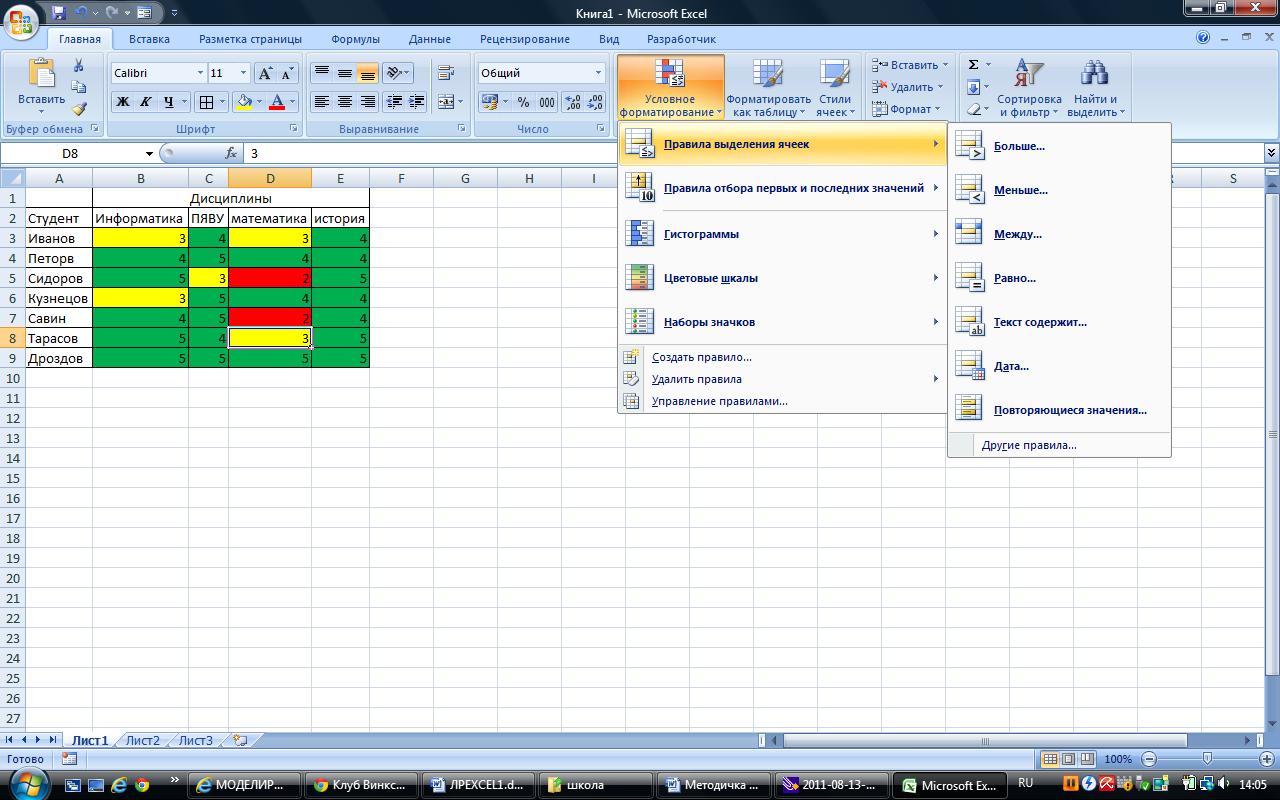Open the borders dropdown arrow
The width and height of the screenshot is (1280, 800).
tap(222, 102)
